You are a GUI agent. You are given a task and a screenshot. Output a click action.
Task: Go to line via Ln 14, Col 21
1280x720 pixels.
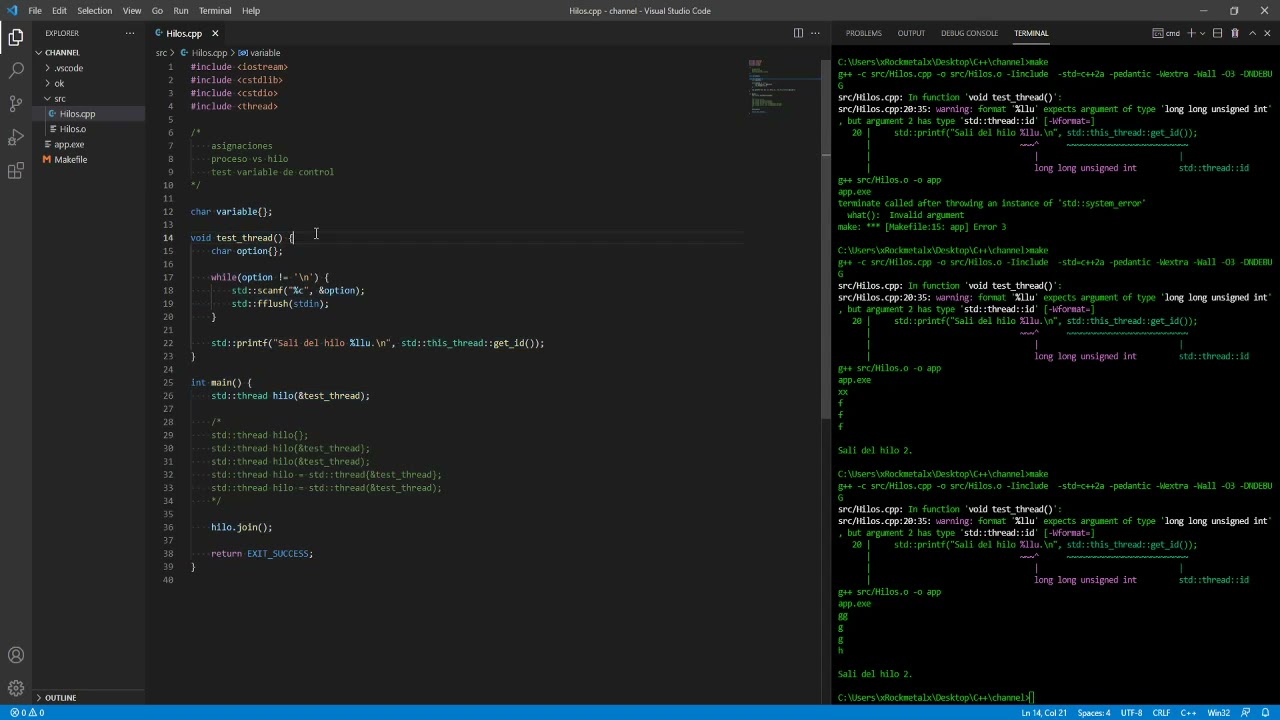point(1044,713)
